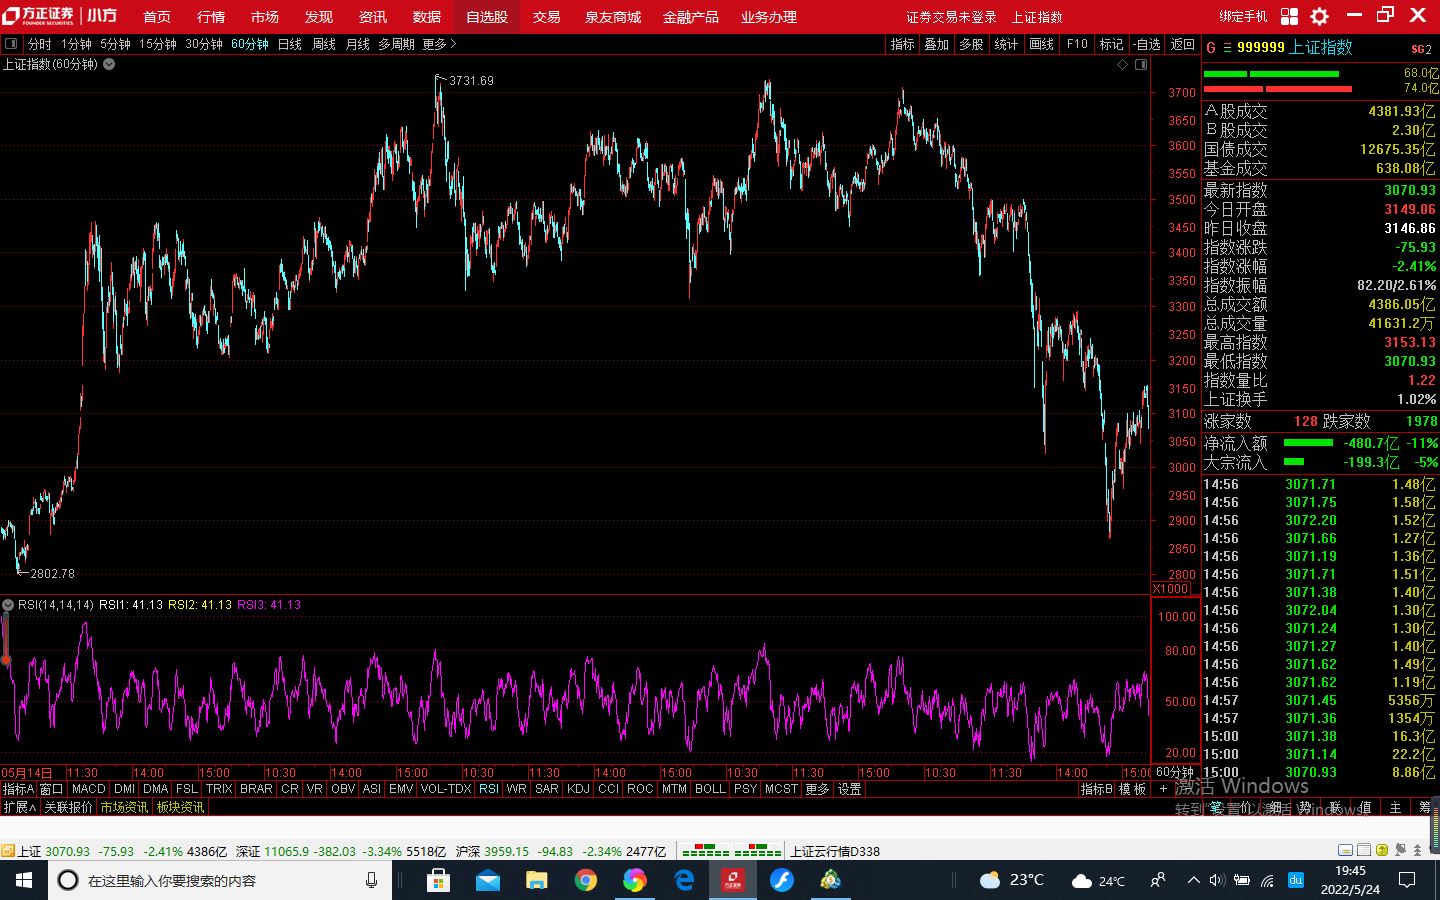1440x900 pixels.
Task: Open the settings gear in title bar
Action: [x=1319, y=16]
